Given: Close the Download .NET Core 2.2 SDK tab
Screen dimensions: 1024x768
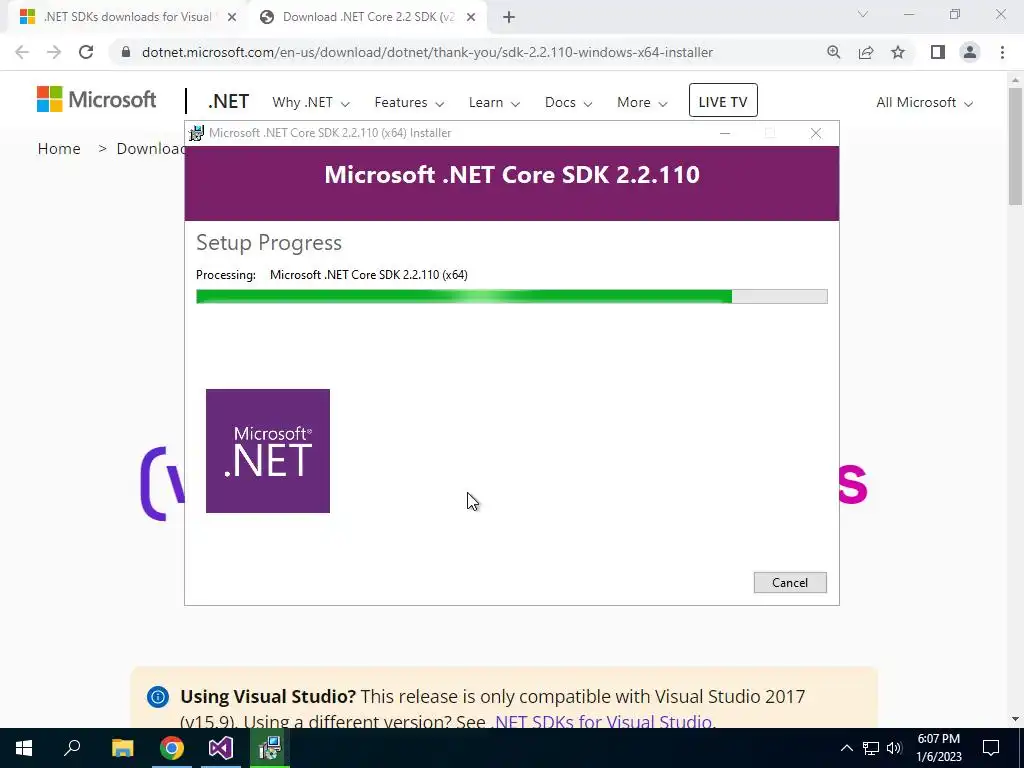Looking at the screenshot, I should 470,17.
